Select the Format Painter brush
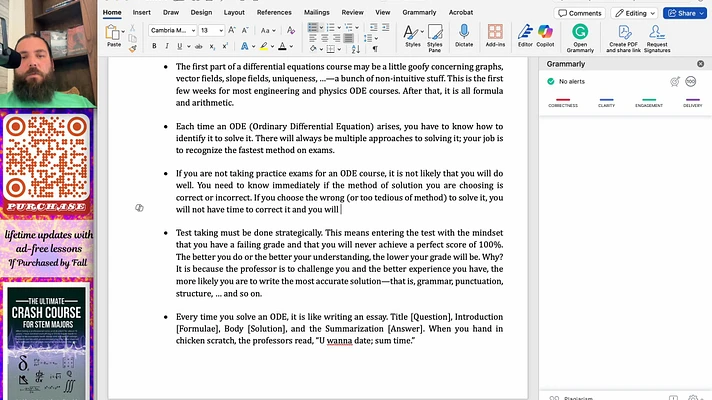712x400 pixels. tap(133, 49)
